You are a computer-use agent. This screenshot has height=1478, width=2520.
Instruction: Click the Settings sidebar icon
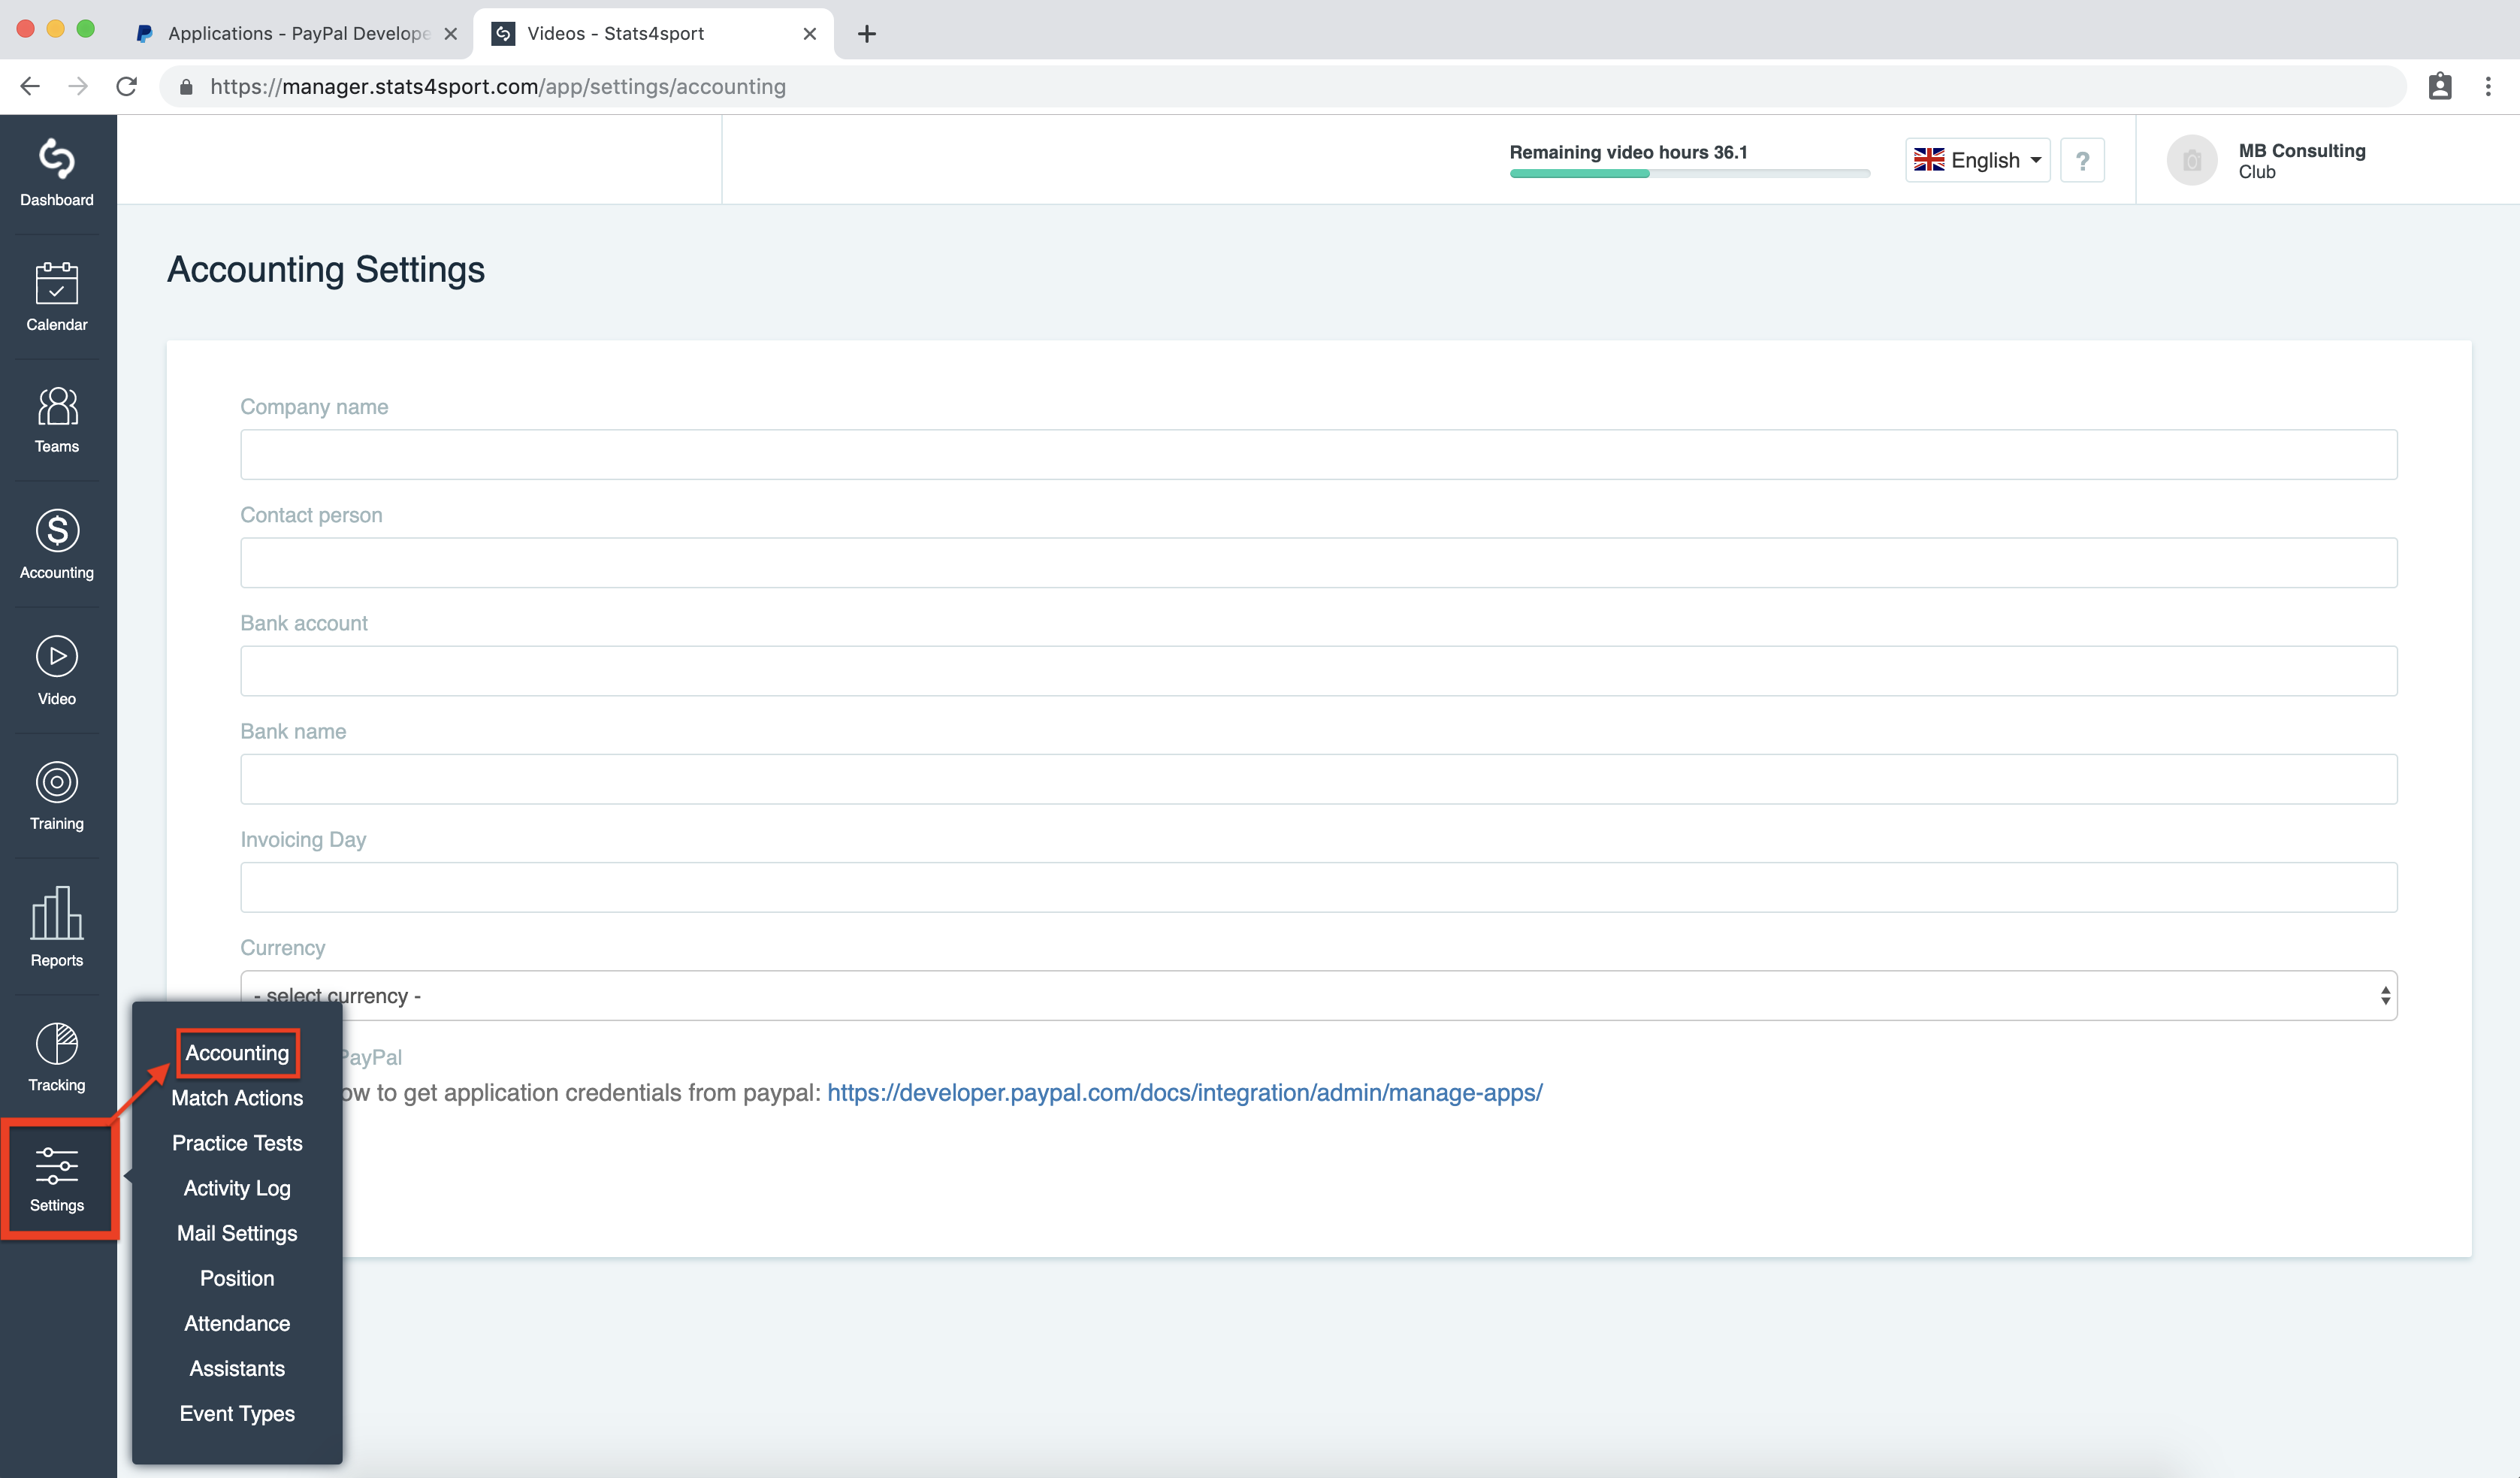[57, 1180]
